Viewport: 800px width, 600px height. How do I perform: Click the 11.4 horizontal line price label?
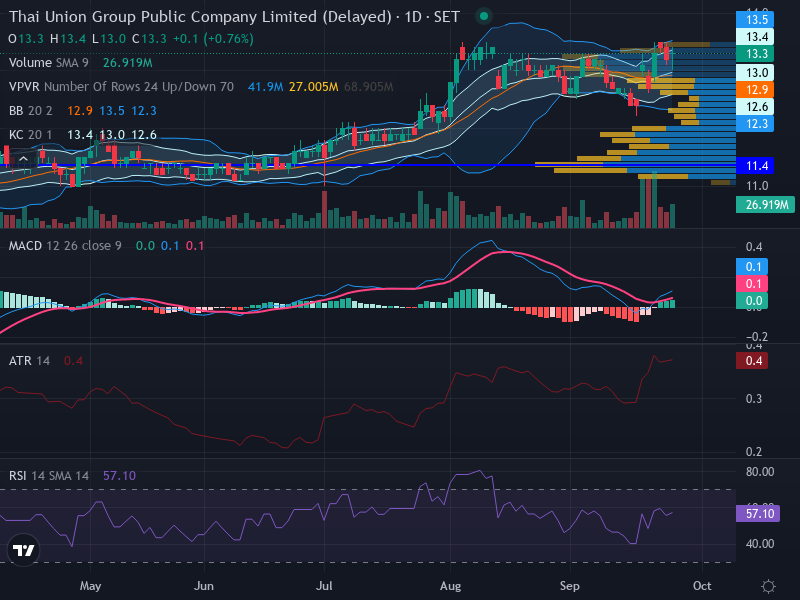point(755,166)
